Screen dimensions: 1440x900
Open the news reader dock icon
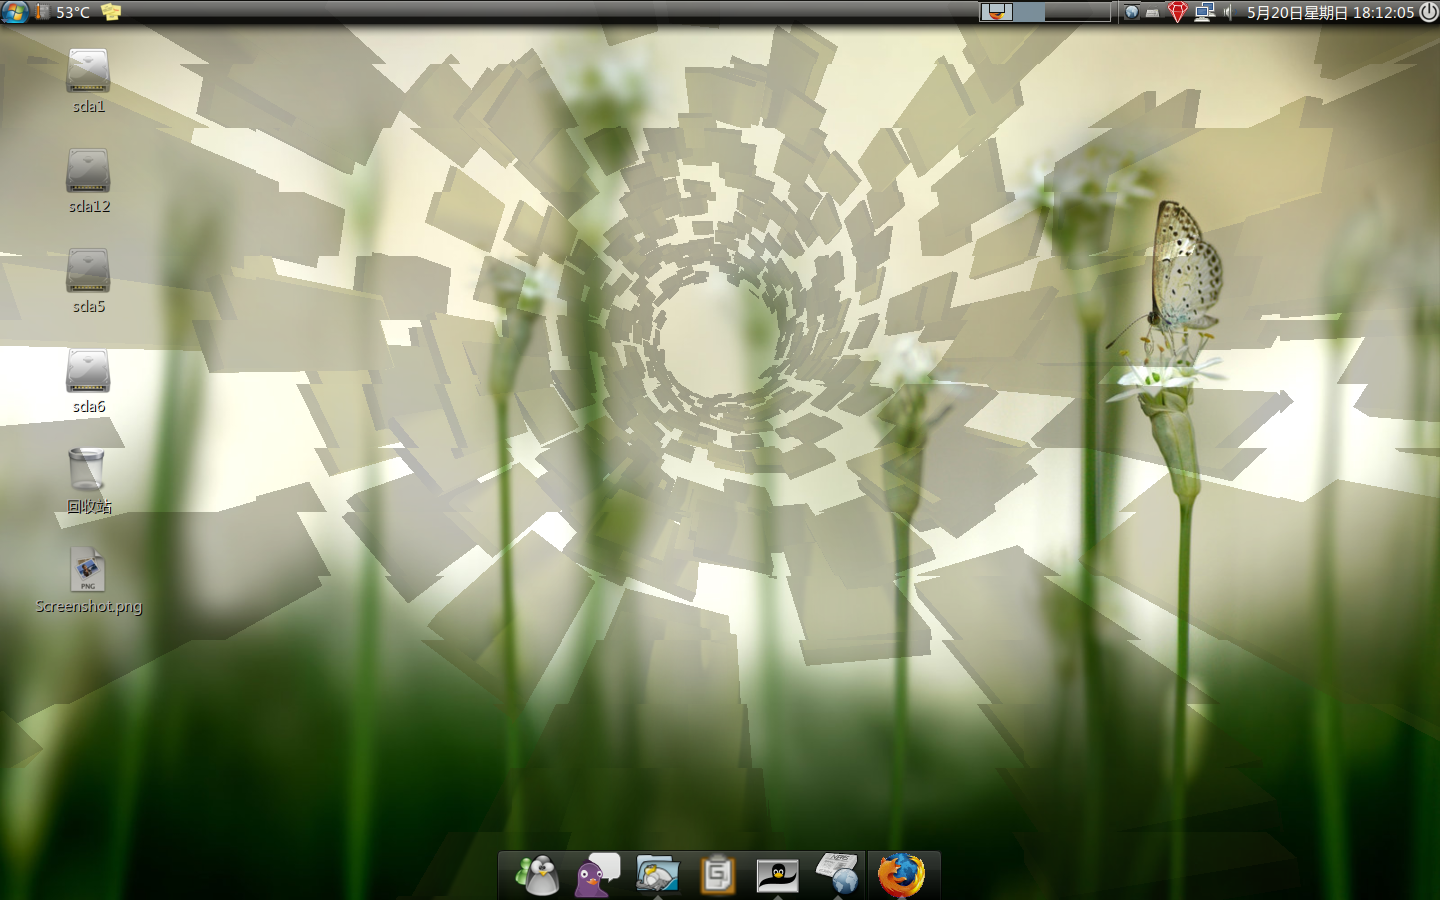click(837, 874)
